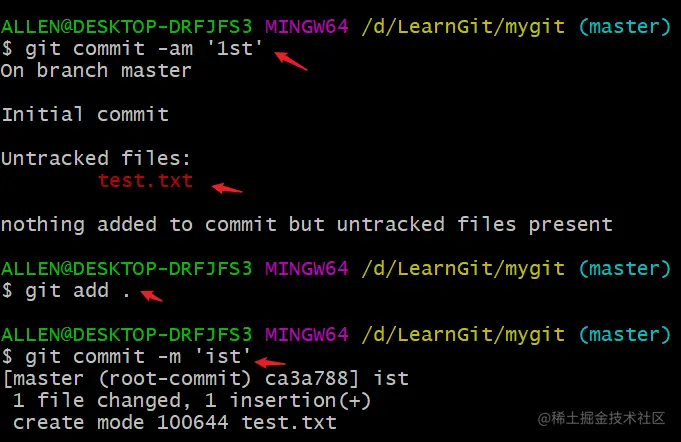The image size is (681, 442).
Task: Click the 'nothing added to commit' message
Action: [307, 224]
